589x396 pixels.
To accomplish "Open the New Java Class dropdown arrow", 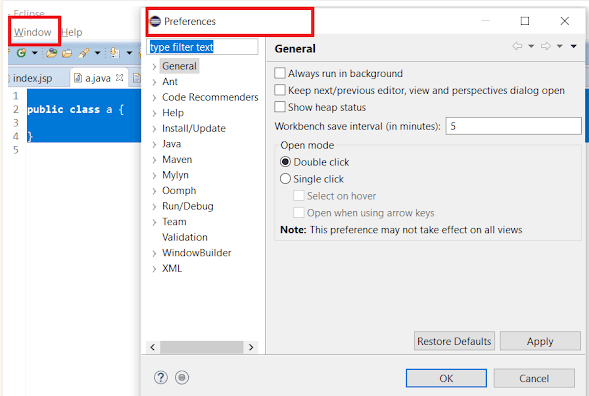I will 35,53.
